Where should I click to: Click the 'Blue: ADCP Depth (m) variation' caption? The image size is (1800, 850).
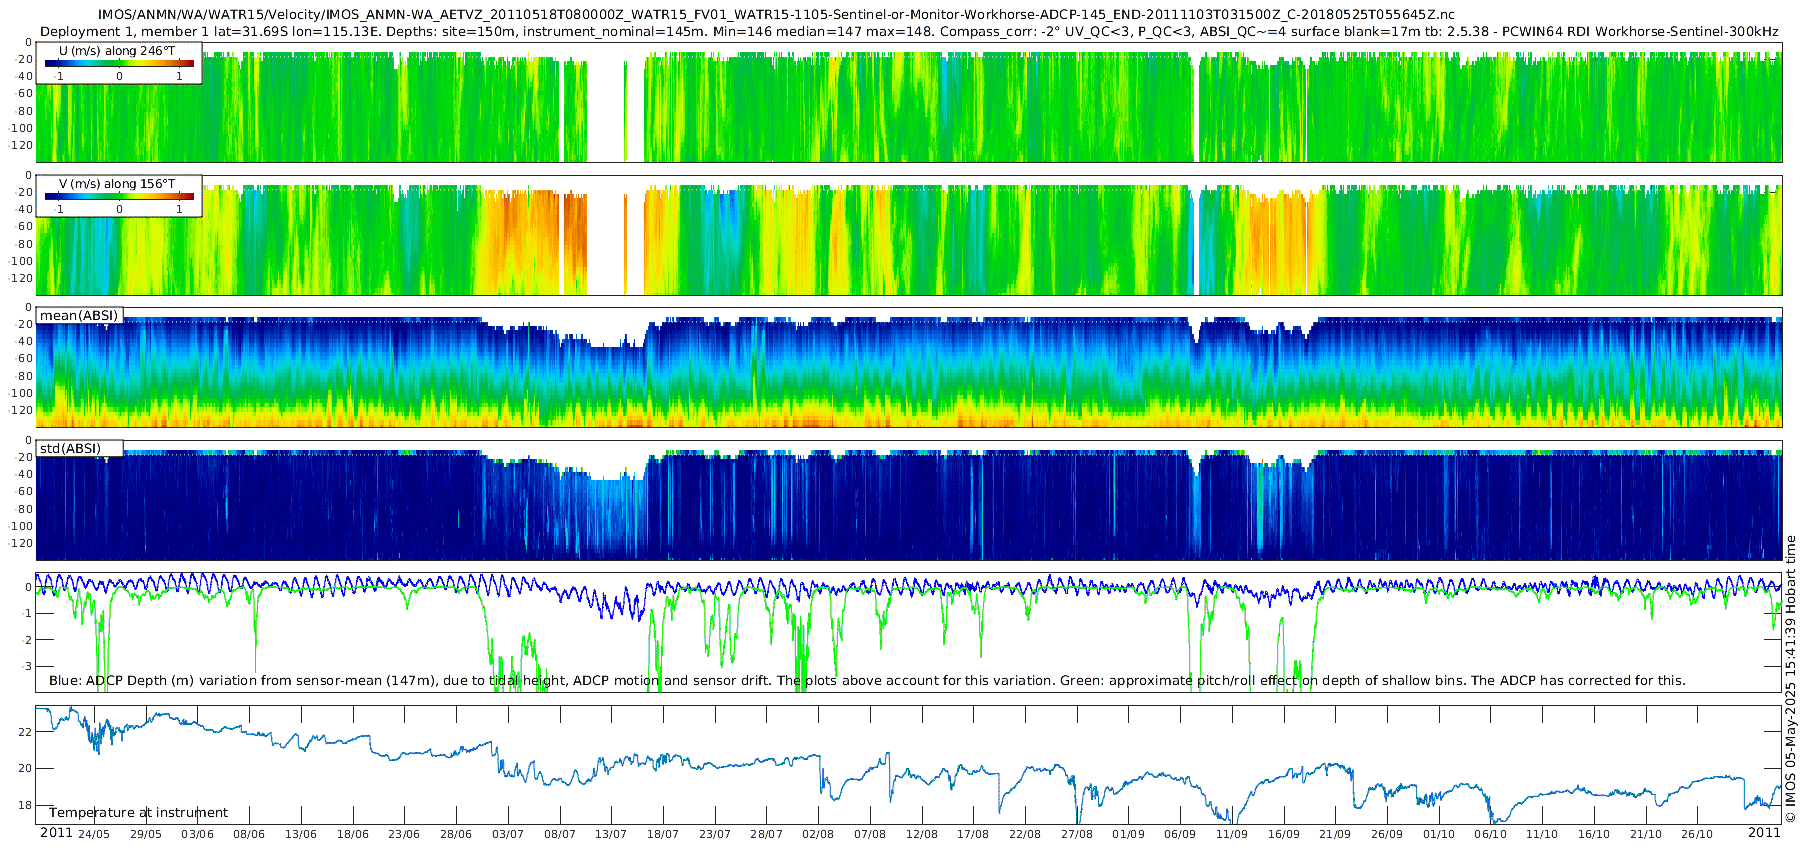click(867, 680)
